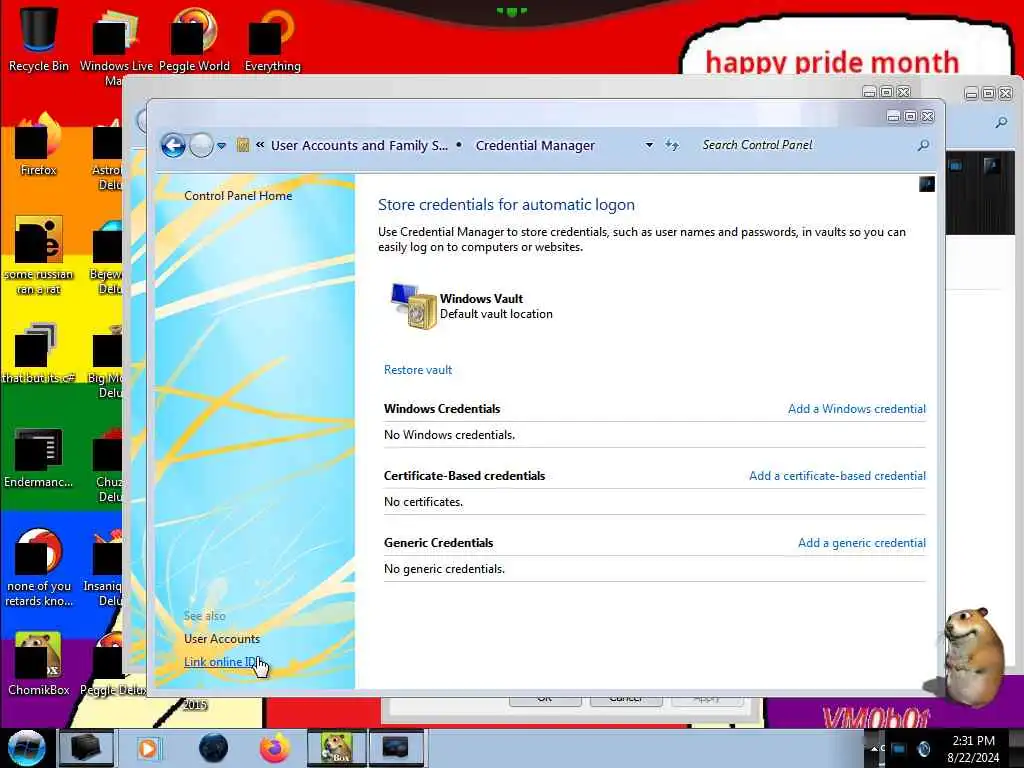Click Add a Windows credential

point(857,409)
